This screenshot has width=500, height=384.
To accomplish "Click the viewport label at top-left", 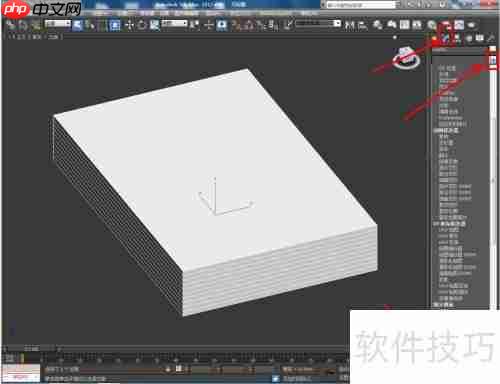I will tap(34, 37).
